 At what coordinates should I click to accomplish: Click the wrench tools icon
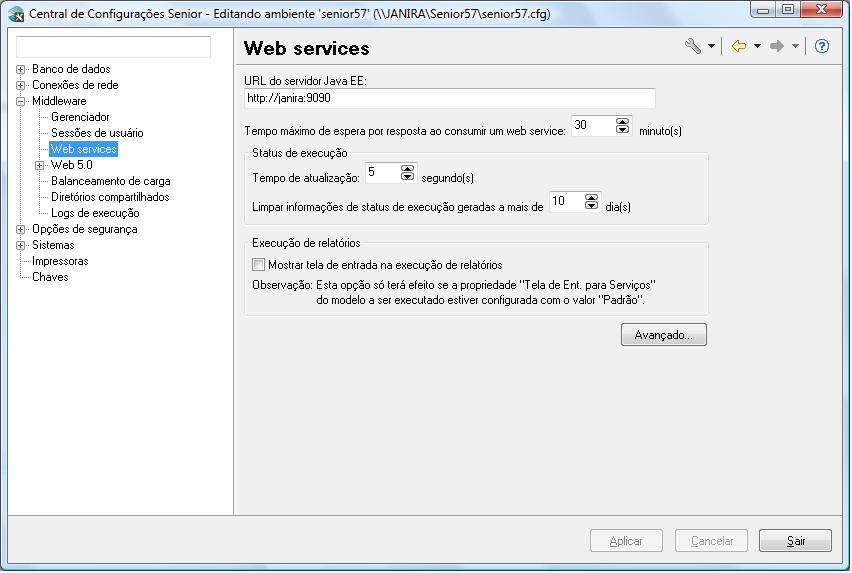click(692, 46)
